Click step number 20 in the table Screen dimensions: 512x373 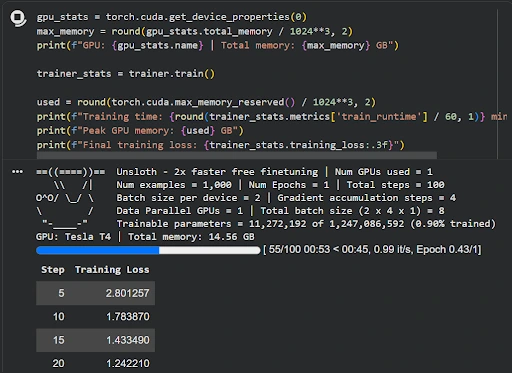tap(59, 363)
